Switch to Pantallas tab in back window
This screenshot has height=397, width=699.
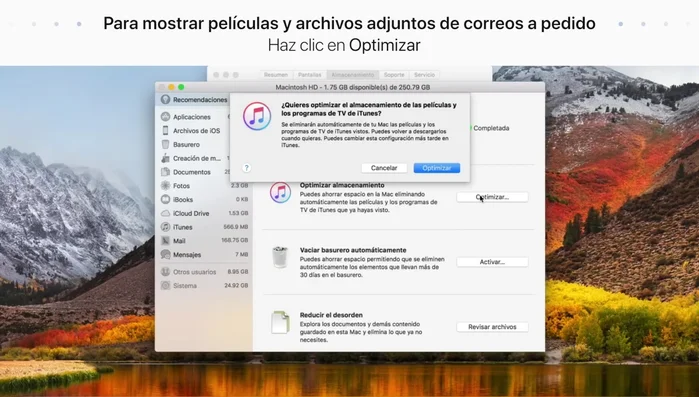(309, 75)
